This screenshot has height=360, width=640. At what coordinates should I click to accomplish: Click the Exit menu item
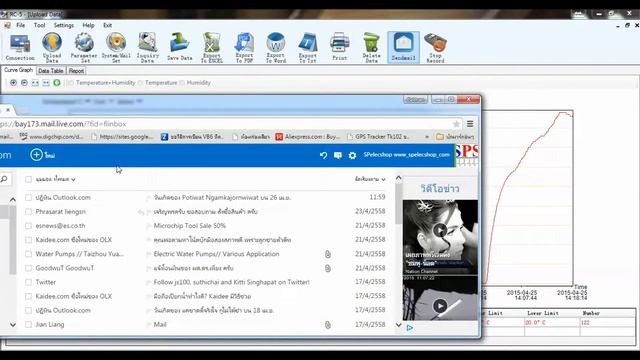tap(107, 25)
